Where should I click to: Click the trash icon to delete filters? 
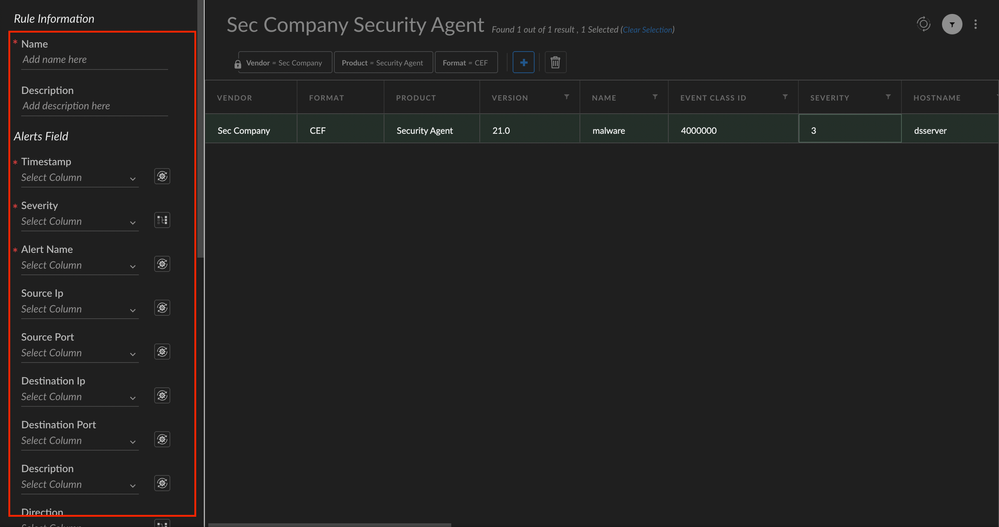555,63
